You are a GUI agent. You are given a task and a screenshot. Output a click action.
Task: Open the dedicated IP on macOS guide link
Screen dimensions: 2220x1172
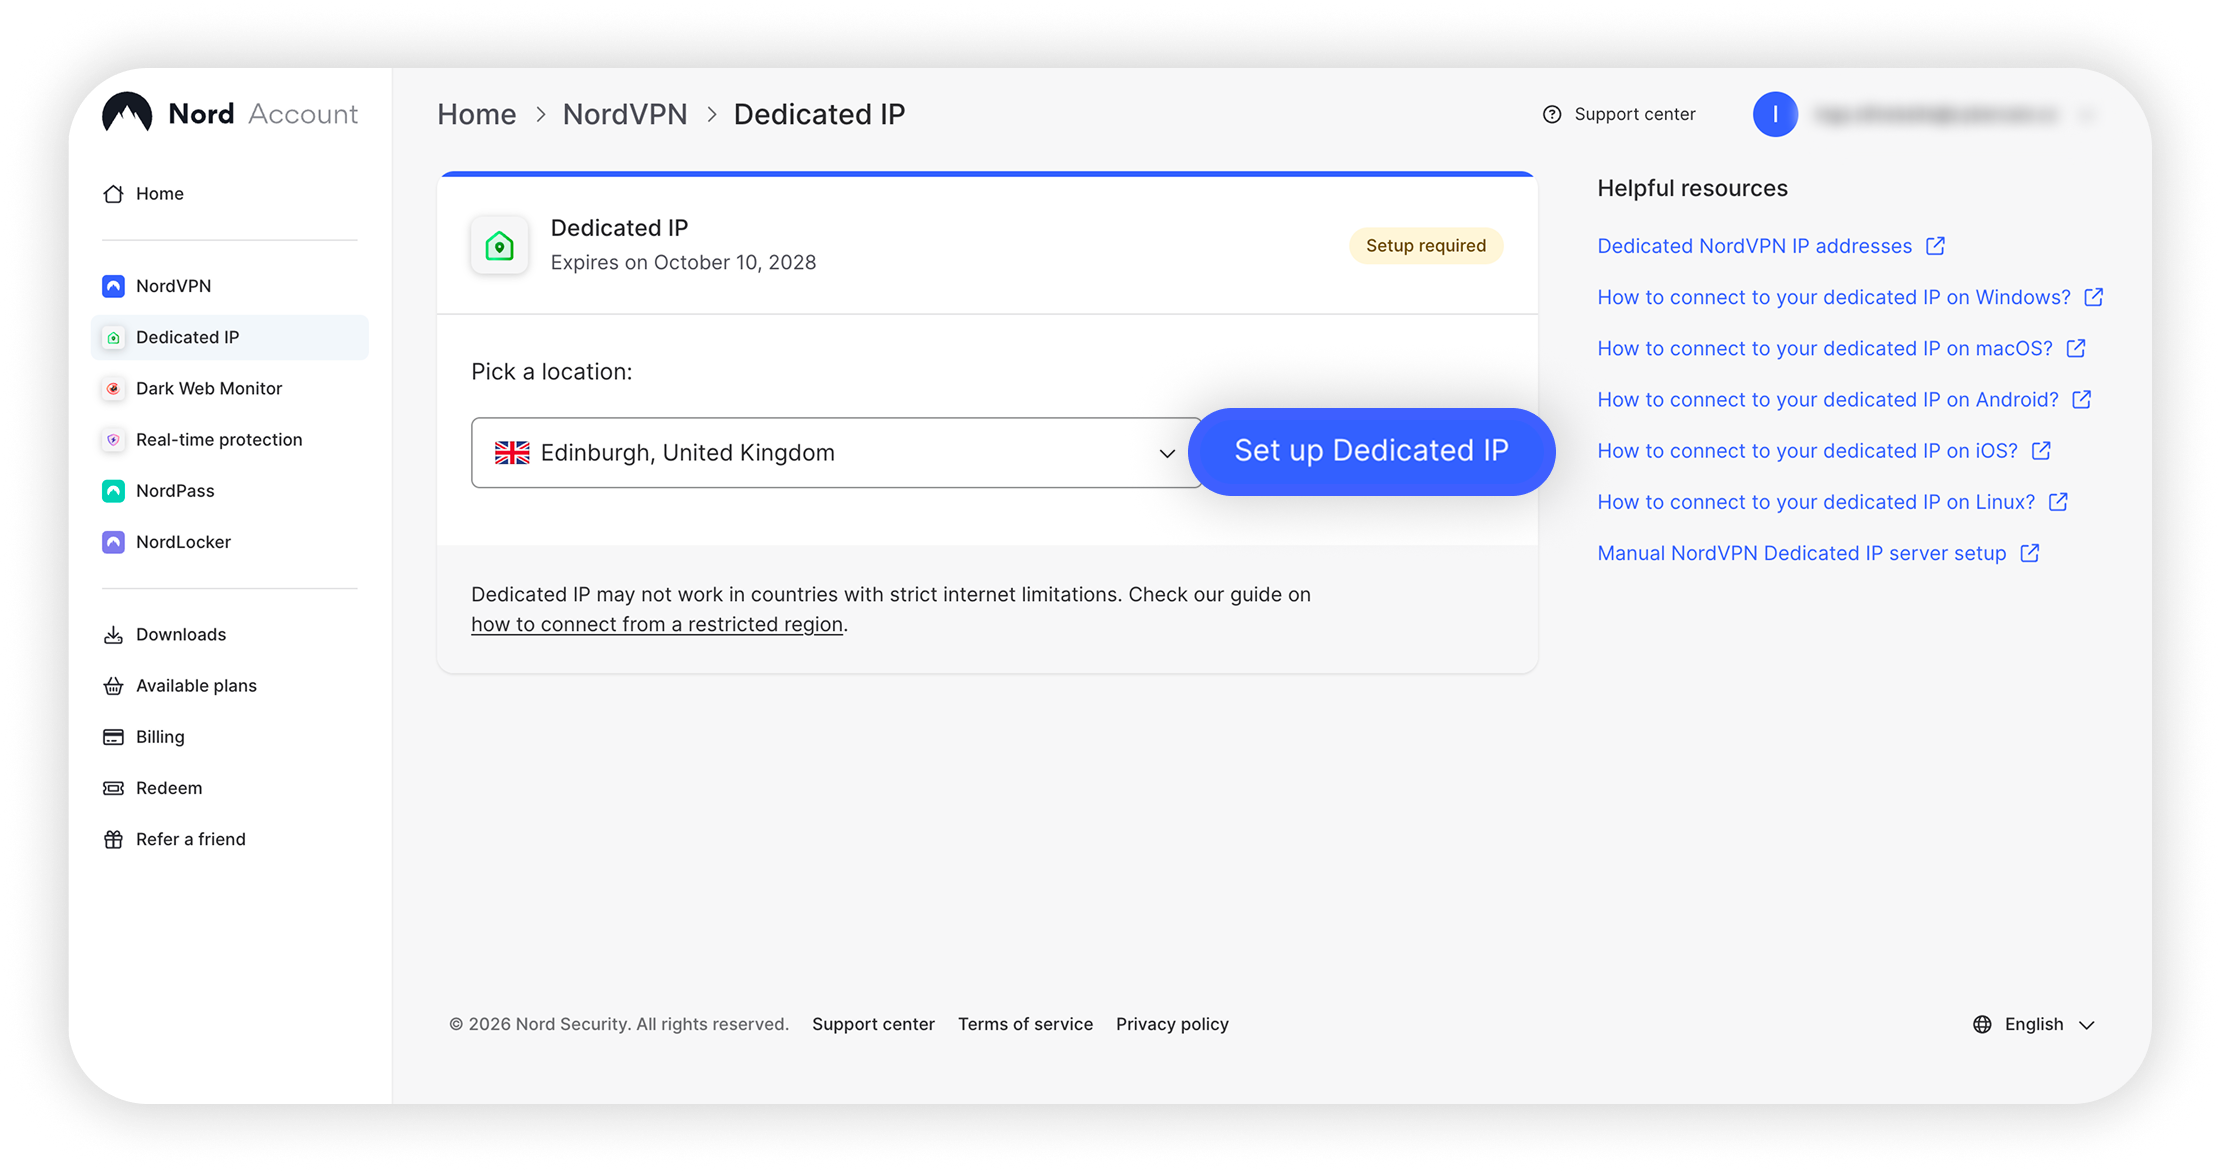[1841, 348]
